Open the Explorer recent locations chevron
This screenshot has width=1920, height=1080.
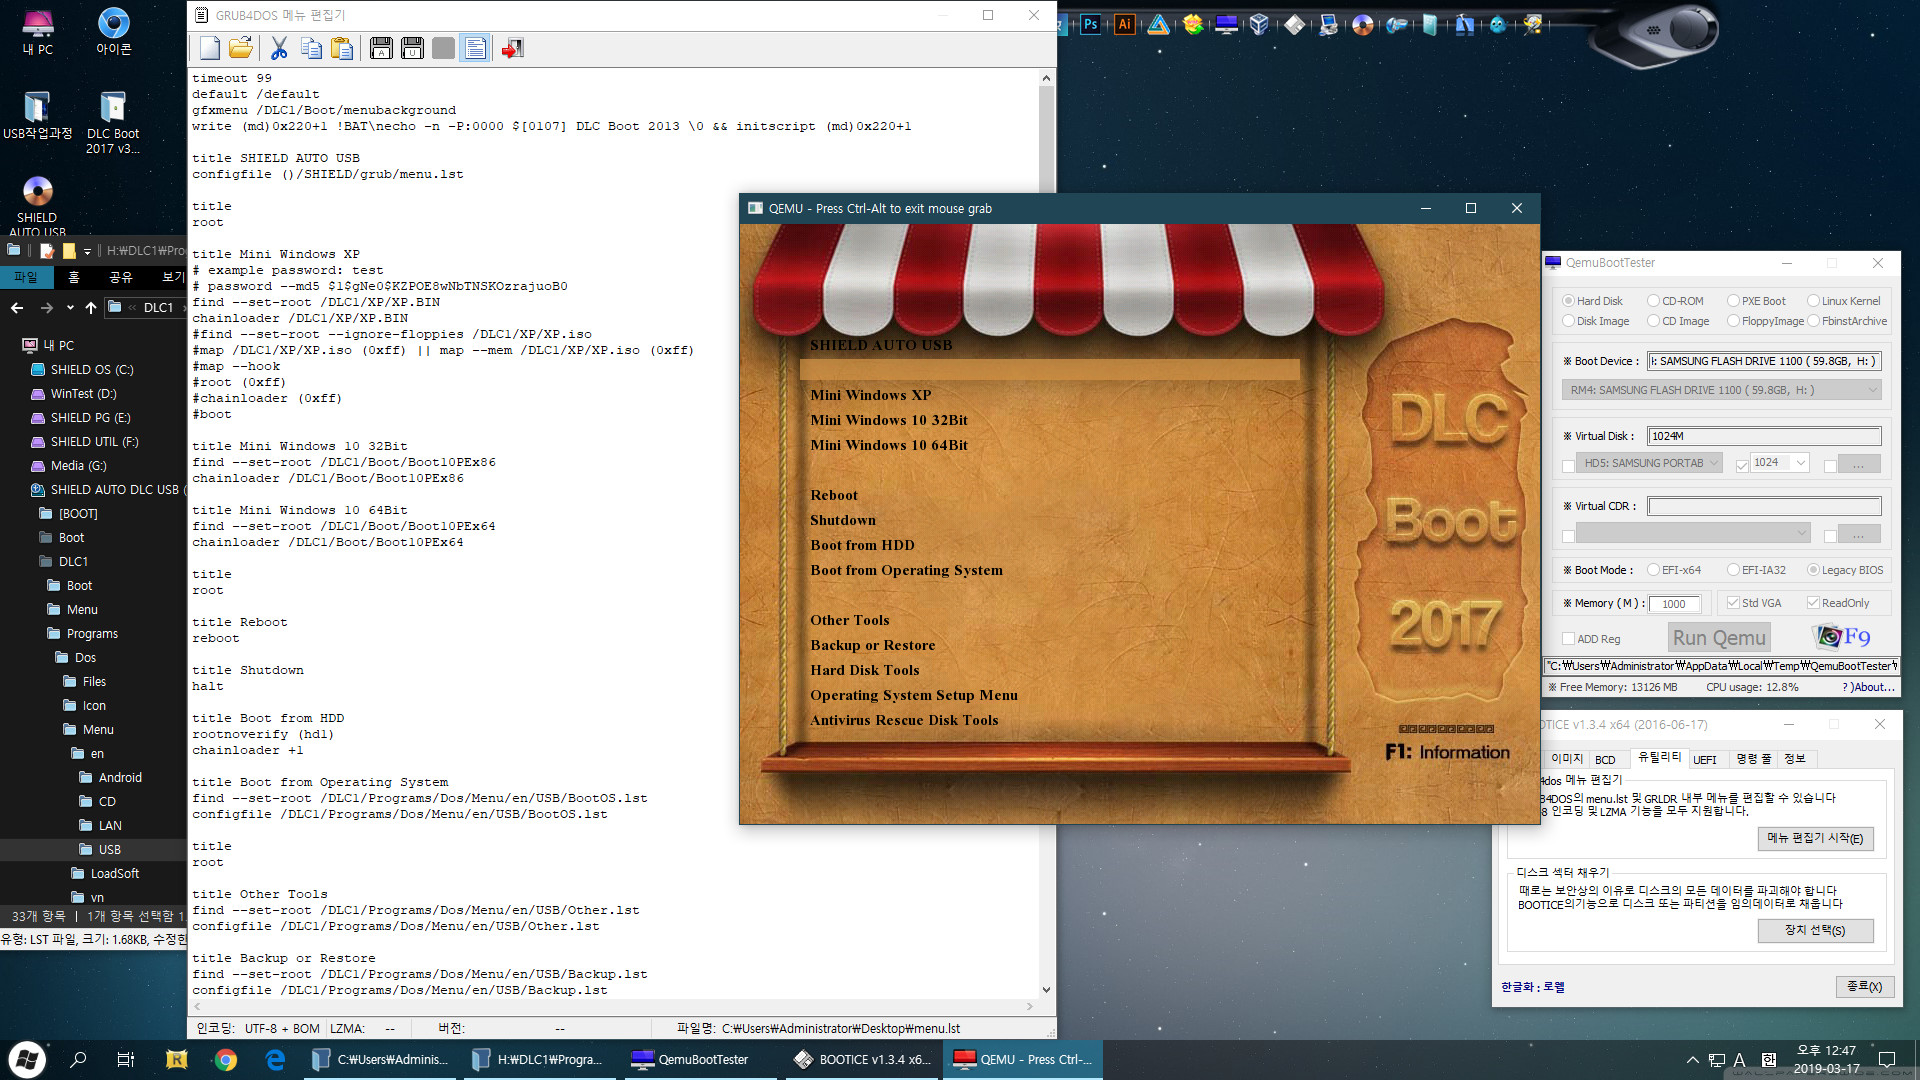(x=70, y=308)
